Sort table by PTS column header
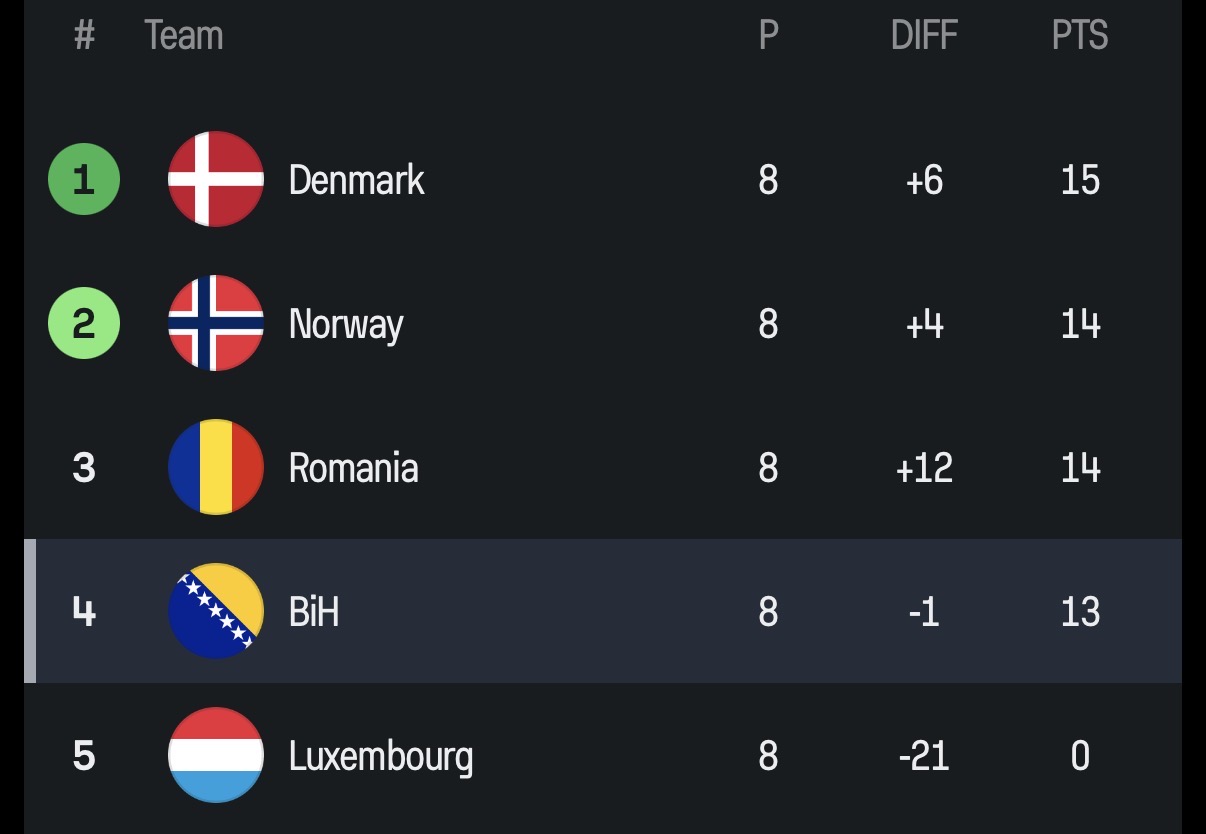Viewport: 1206px width, 834px height. point(1080,36)
